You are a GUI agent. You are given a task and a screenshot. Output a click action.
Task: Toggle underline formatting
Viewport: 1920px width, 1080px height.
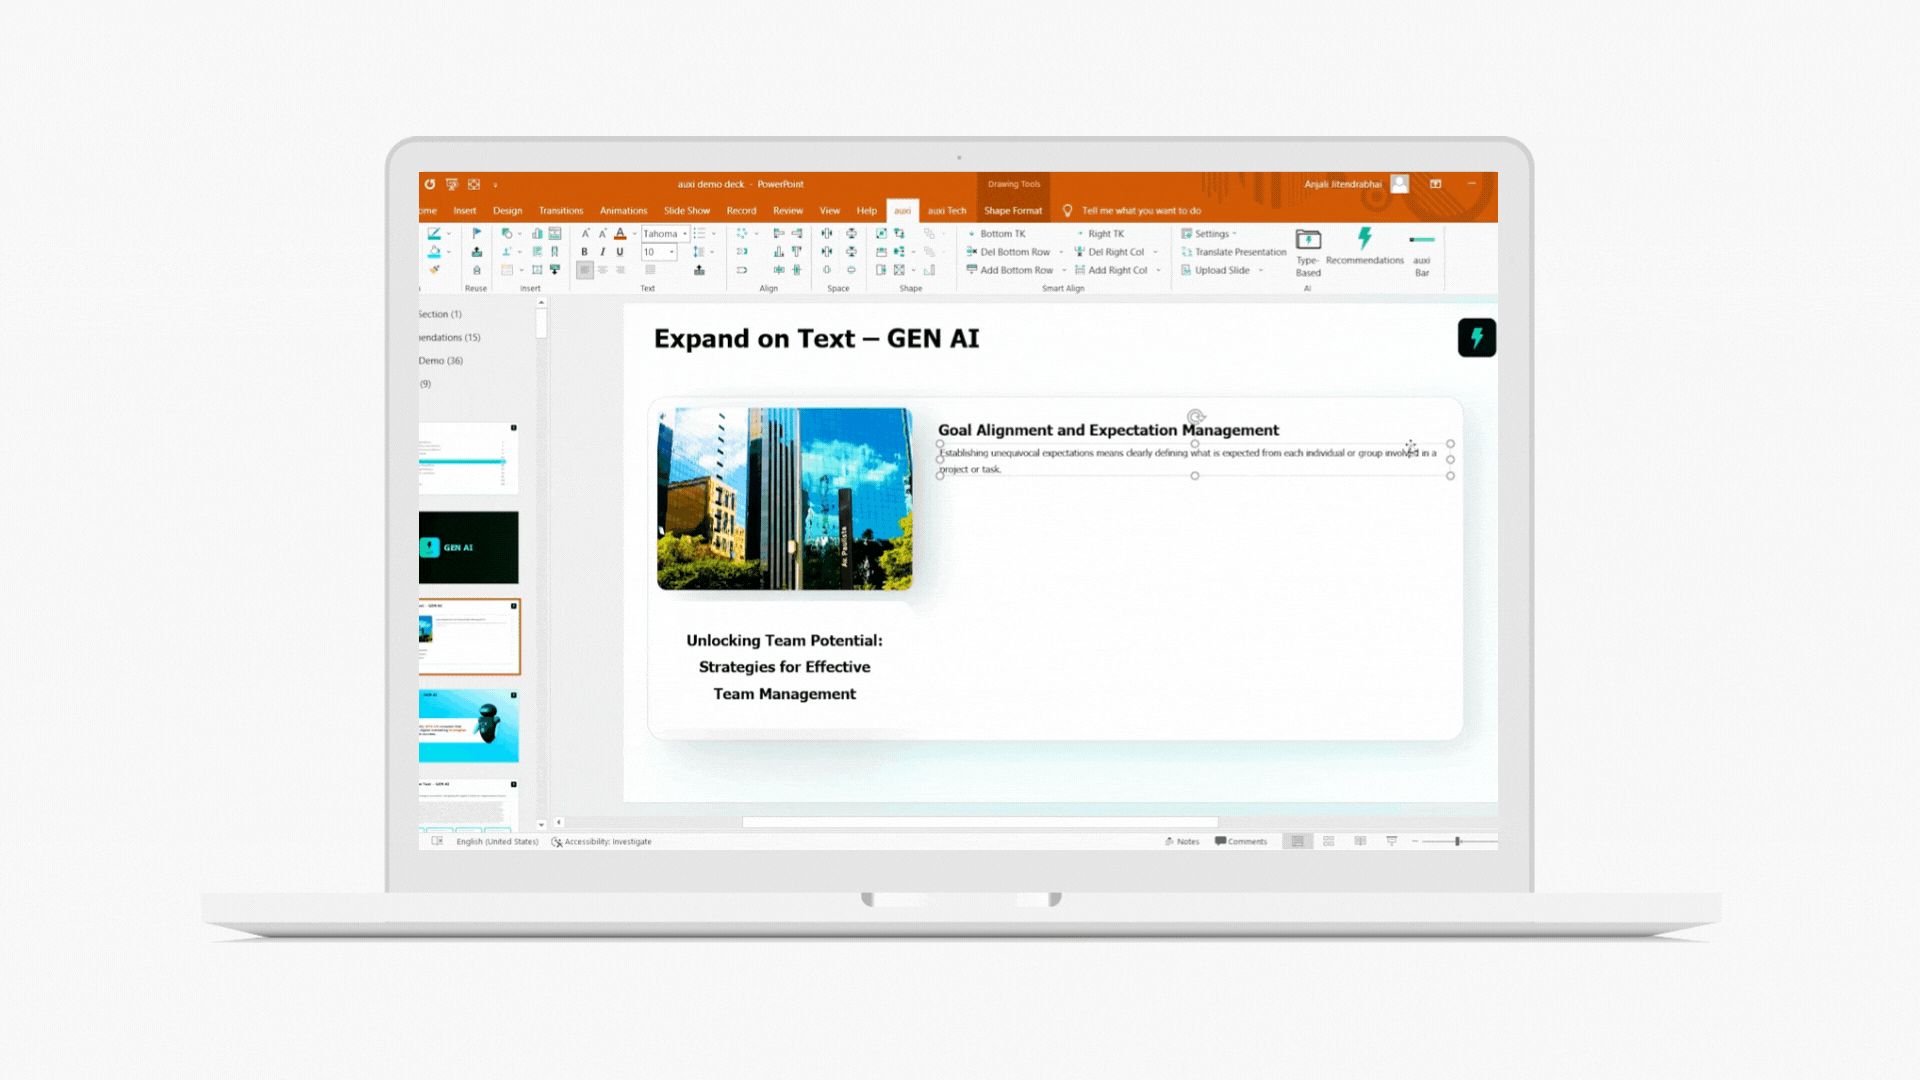tap(620, 252)
